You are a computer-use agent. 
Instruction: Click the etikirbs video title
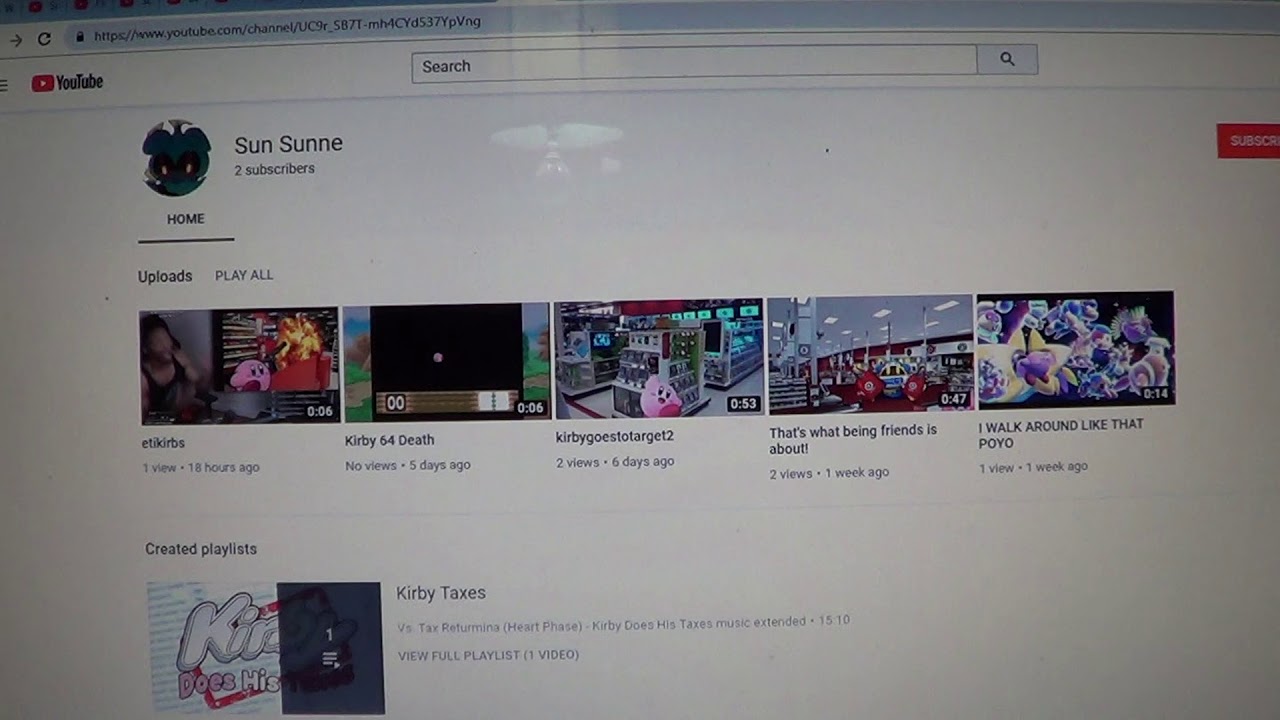click(x=164, y=443)
